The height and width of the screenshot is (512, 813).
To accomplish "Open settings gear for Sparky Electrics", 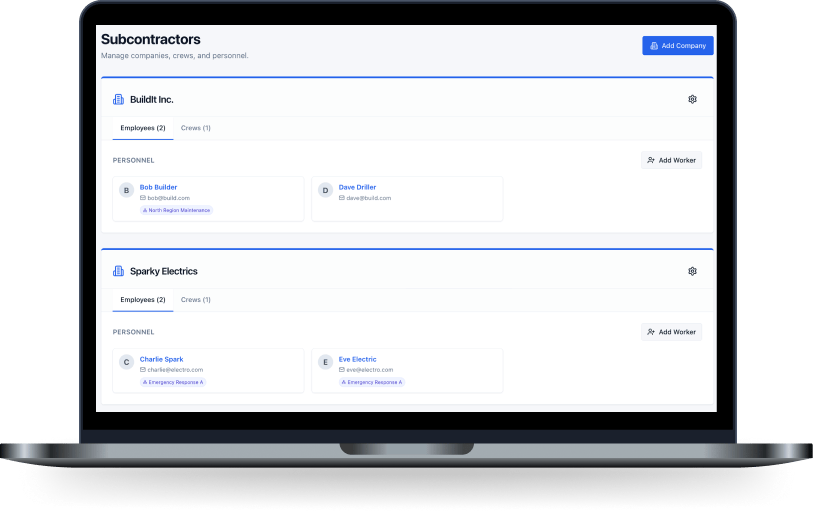I will point(692,271).
